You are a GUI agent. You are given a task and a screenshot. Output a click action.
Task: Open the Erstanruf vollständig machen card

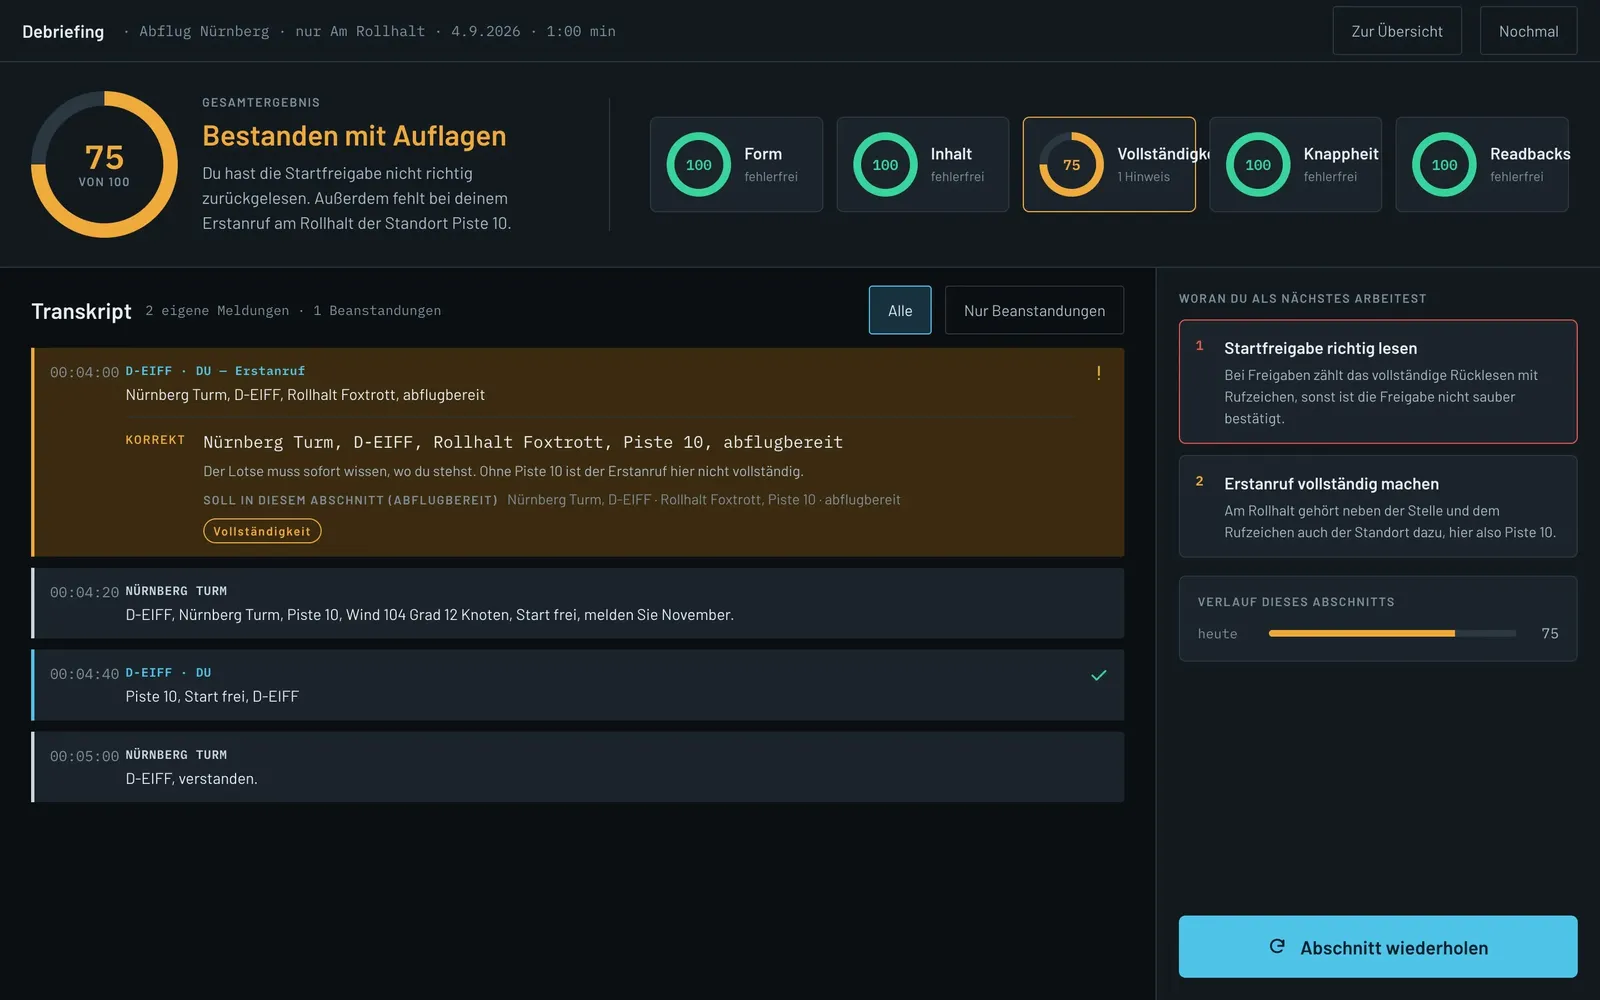pyautogui.click(x=1378, y=506)
